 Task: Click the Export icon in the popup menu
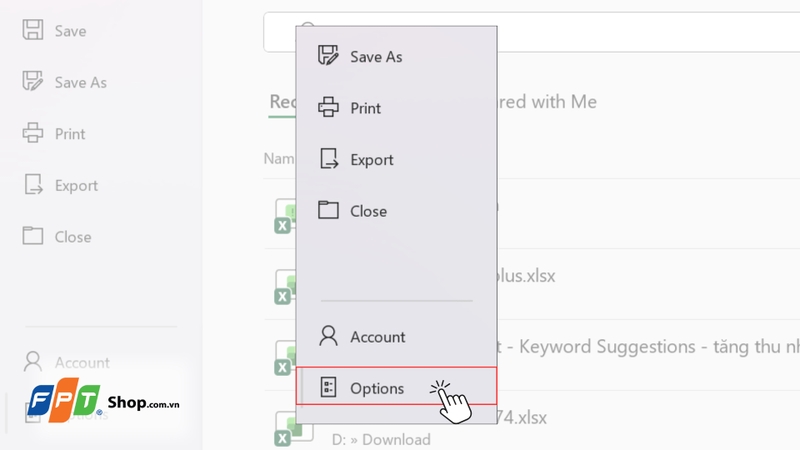[328, 159]
